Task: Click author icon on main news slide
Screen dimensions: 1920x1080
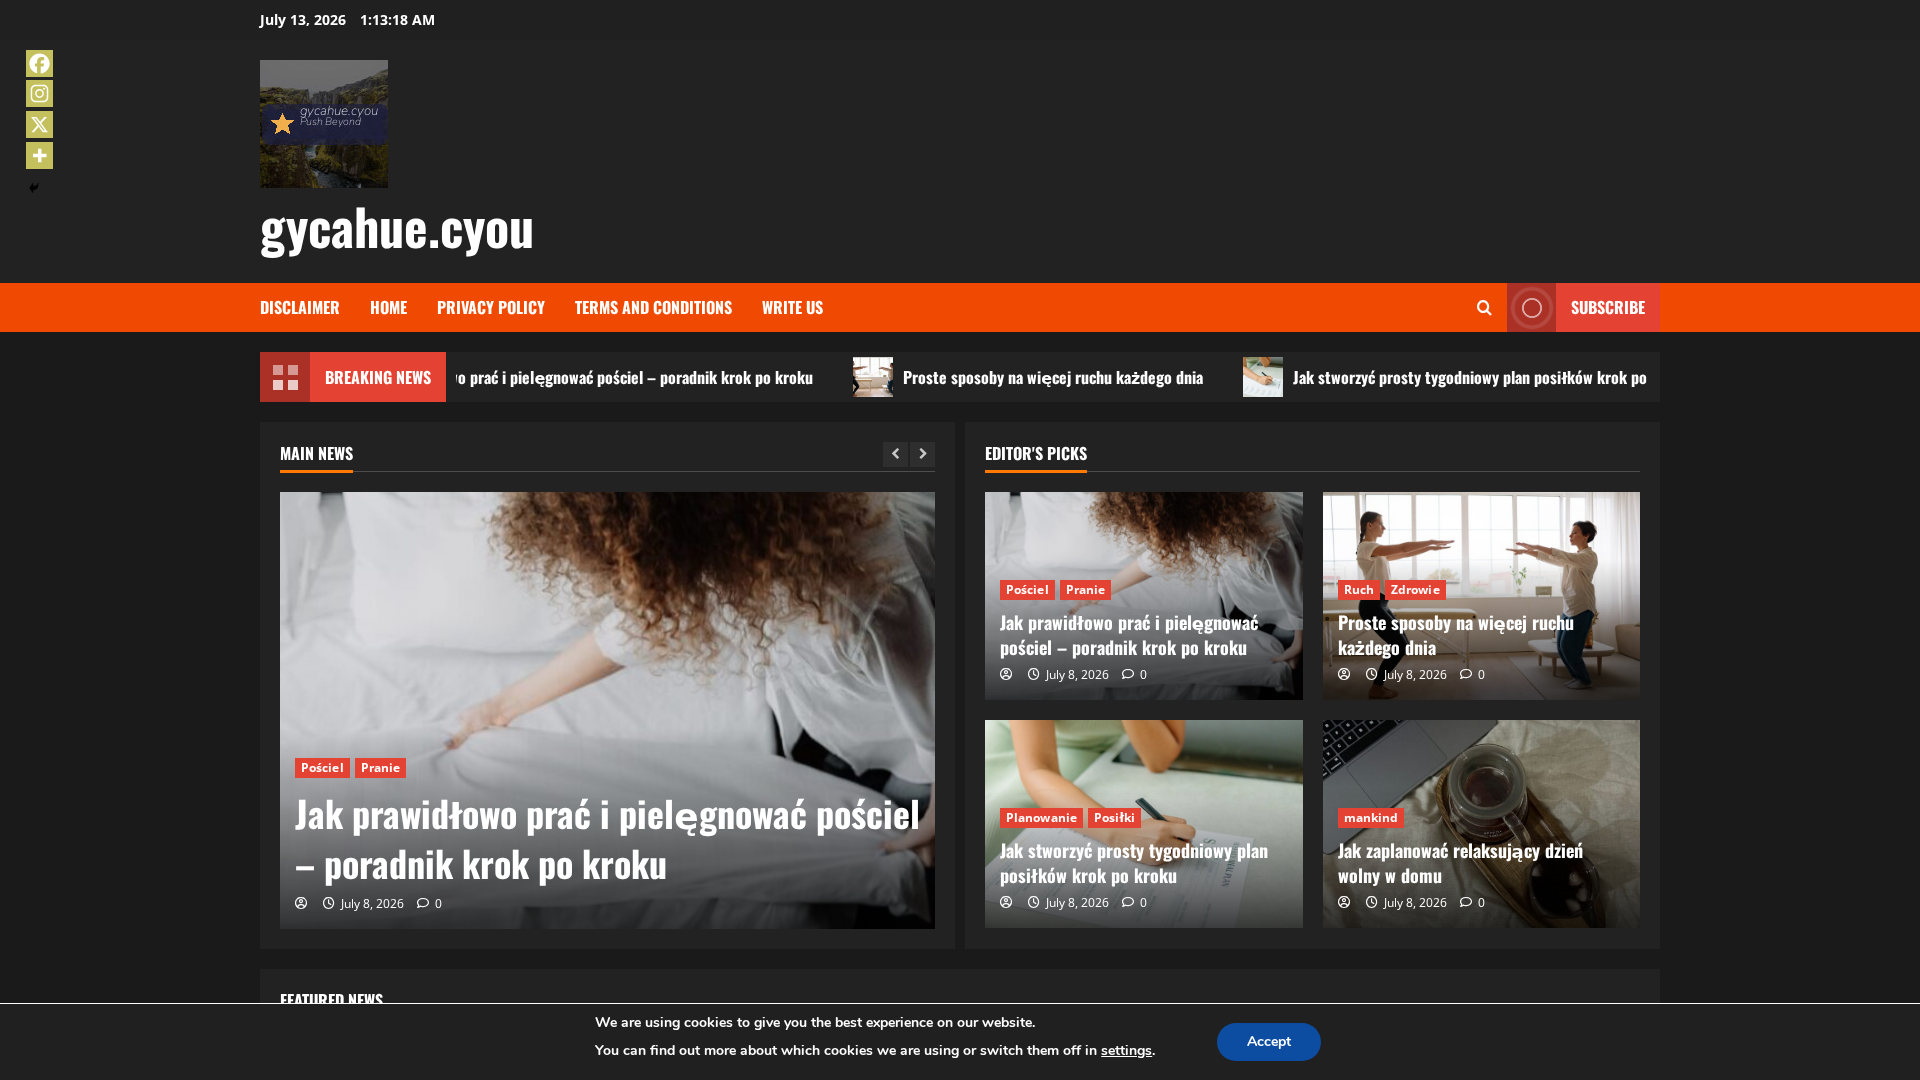Action: point(301,903)
